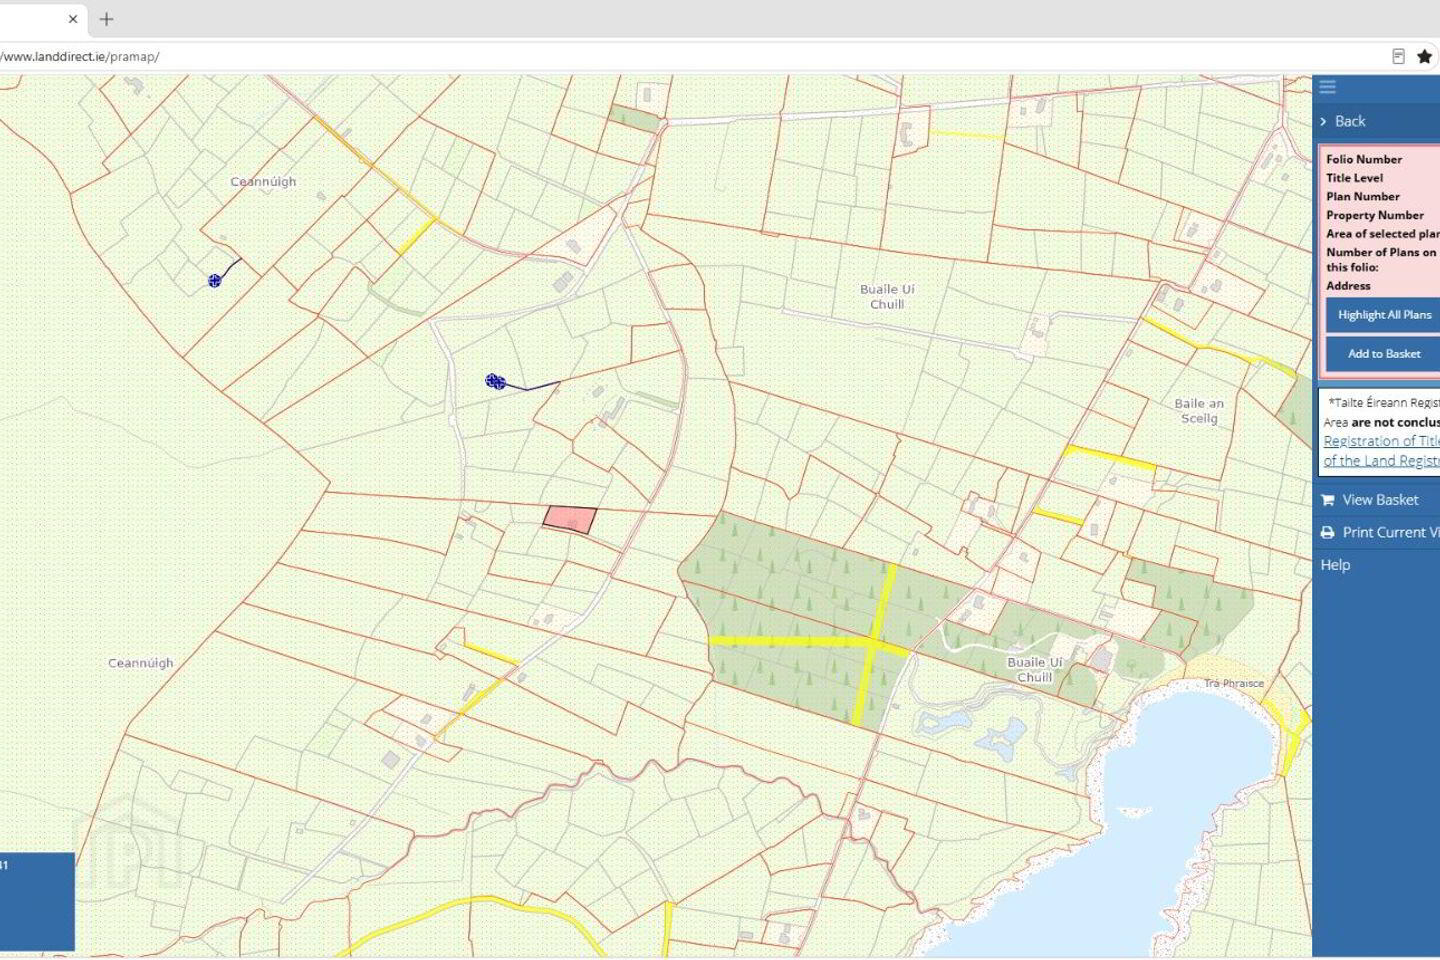The image size is (1440, 960).
Task: Click the Highlight All Plans button
Action: click(x=1384, y=315)
